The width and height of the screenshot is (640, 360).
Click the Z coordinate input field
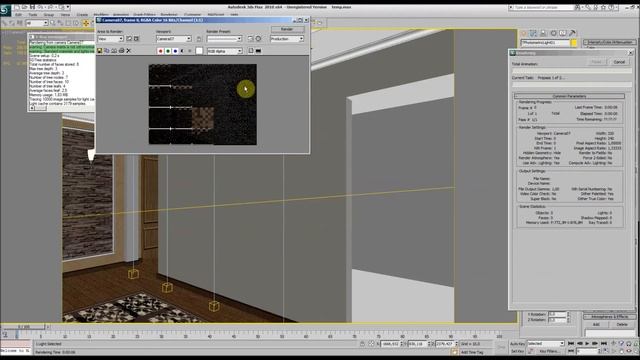tap(444, 344)
